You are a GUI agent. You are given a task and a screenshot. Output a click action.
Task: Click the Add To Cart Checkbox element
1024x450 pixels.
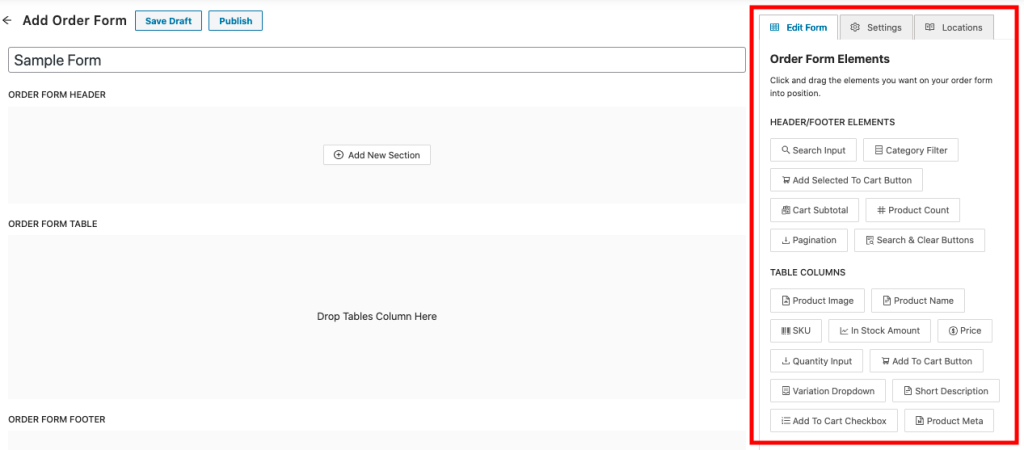point(833,421)
